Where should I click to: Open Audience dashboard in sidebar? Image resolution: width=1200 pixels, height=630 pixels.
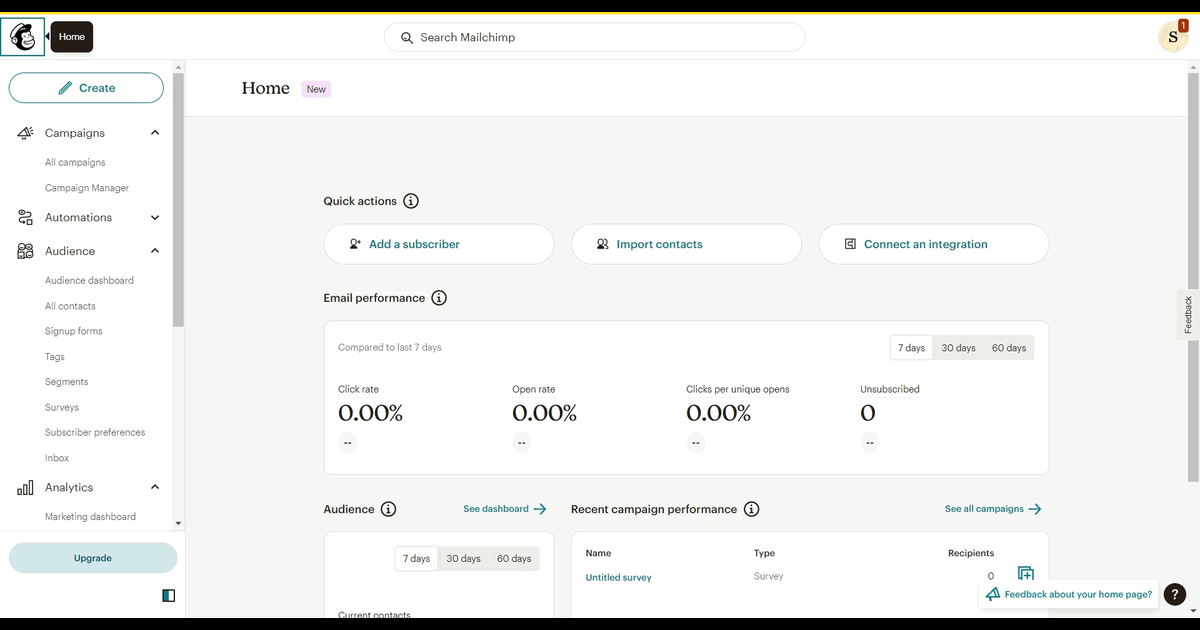coord(89,281)
